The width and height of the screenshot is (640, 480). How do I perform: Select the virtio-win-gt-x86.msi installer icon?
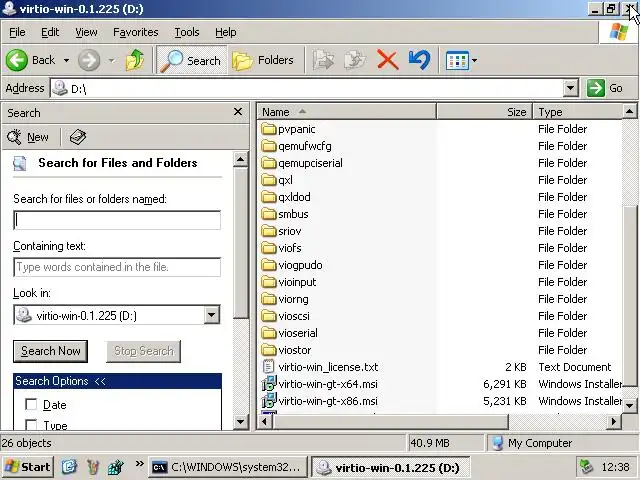coord(269,401)
